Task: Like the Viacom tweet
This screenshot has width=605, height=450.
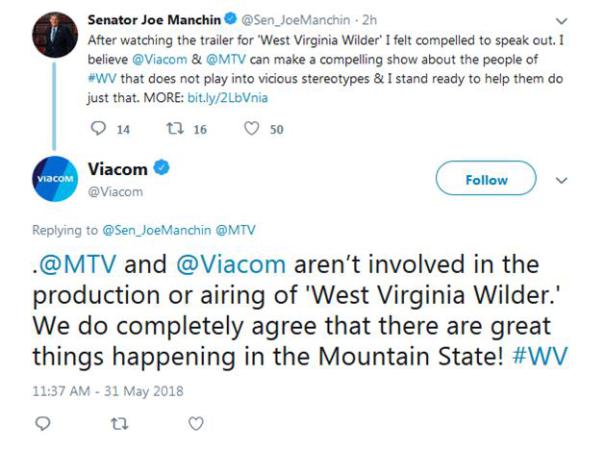Action: click(196, 423)
